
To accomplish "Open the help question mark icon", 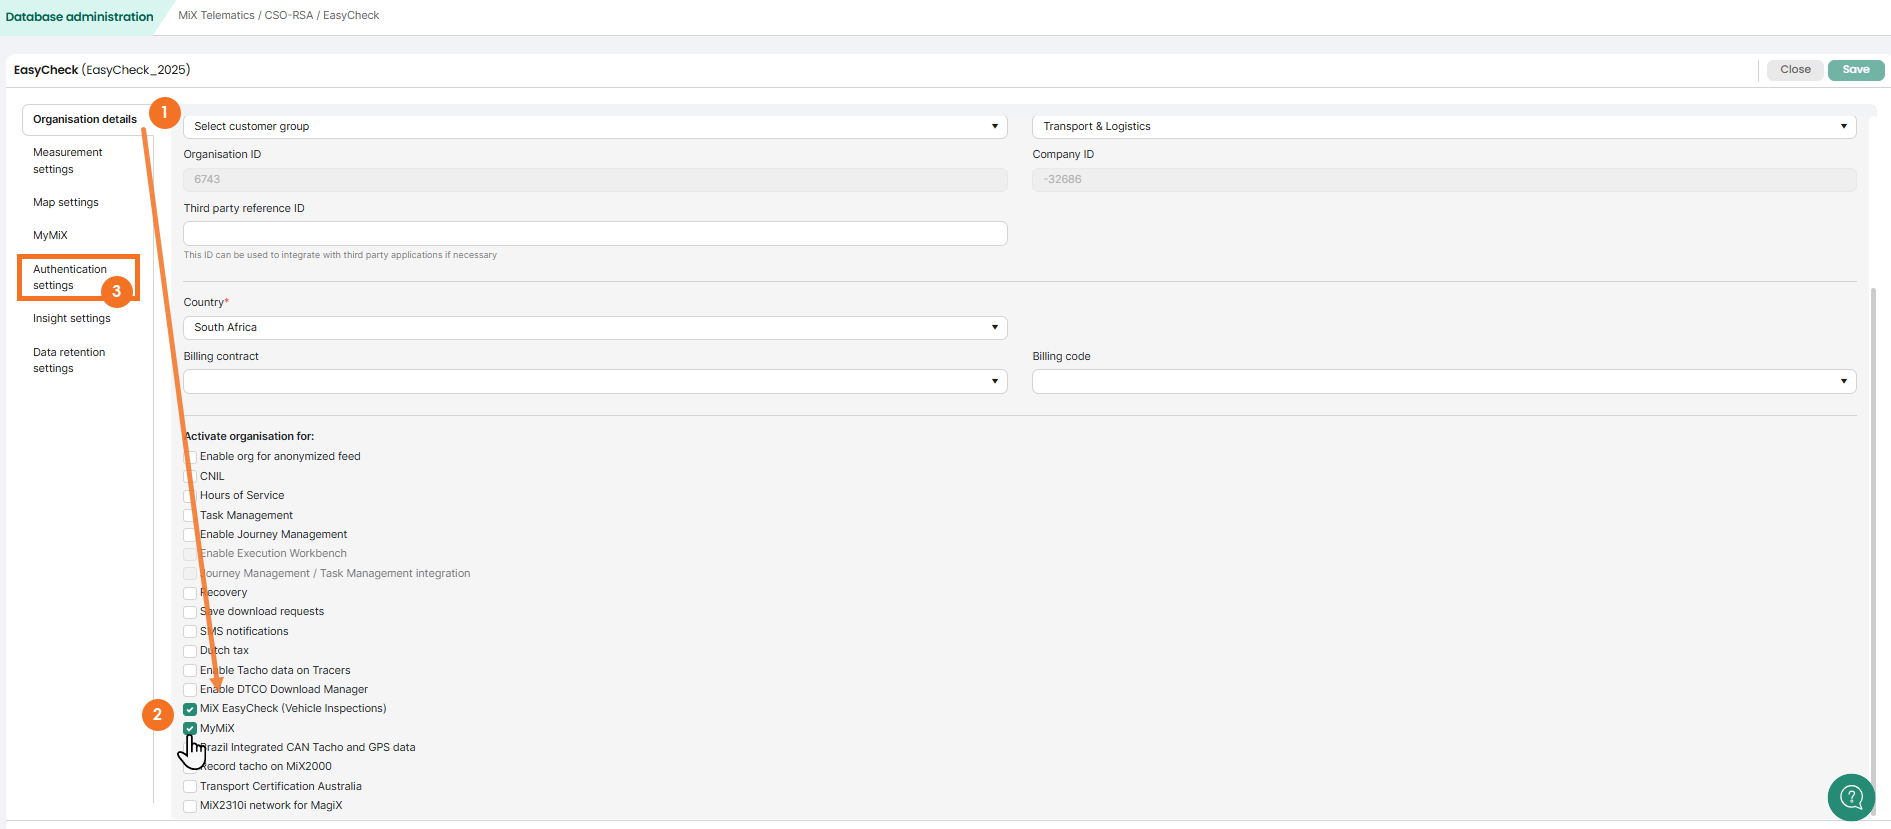I will [1851, 797].
